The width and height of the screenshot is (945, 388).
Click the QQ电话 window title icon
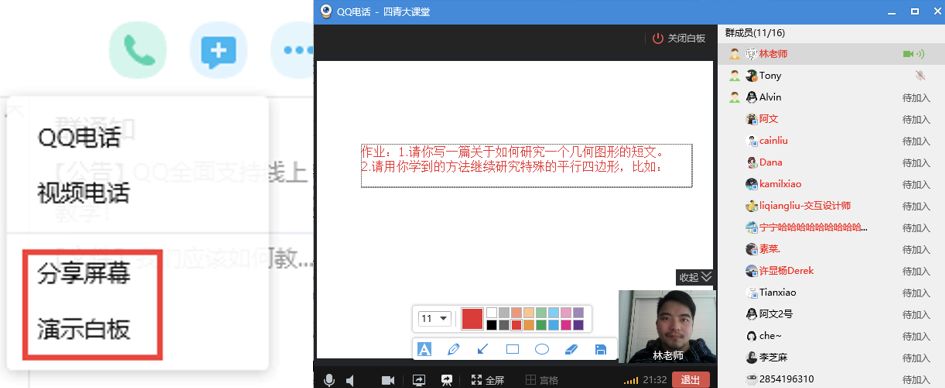pyautogui.click(x=326, y=11)
